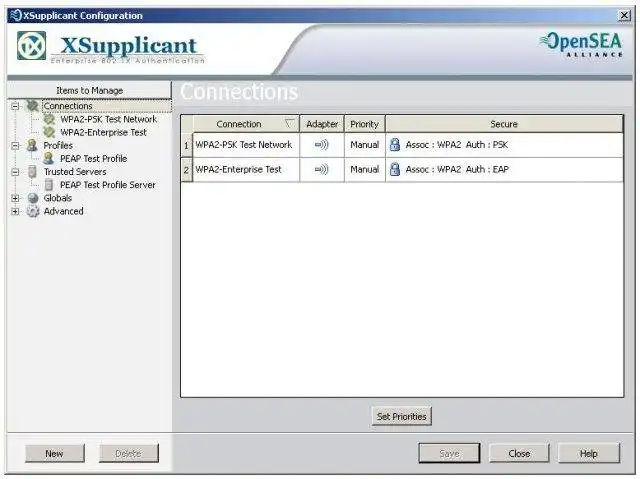Select Trusted Servers in the tree
The width and height of the screenshot is (640, 479).
(75, 172)
